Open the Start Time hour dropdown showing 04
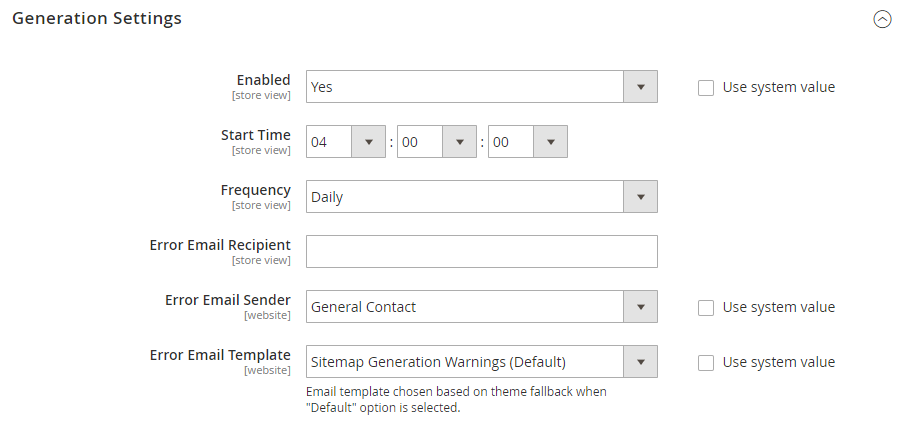This screenshot has height=425, width=906. pos(346,142)
